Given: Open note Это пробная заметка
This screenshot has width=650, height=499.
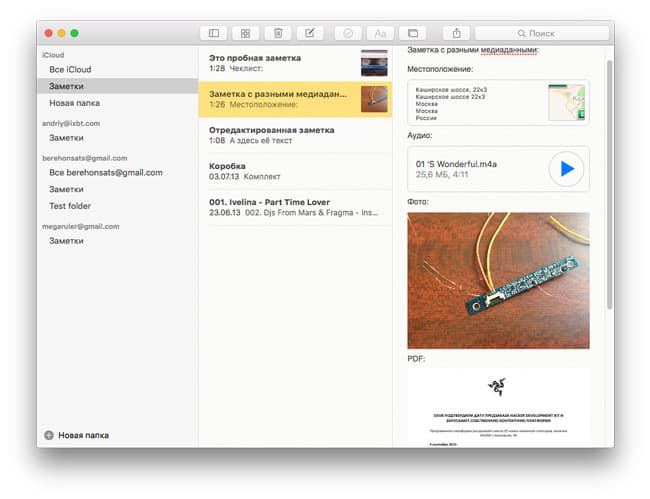Looking at the screenshot, I should click(x=295, y=63).
